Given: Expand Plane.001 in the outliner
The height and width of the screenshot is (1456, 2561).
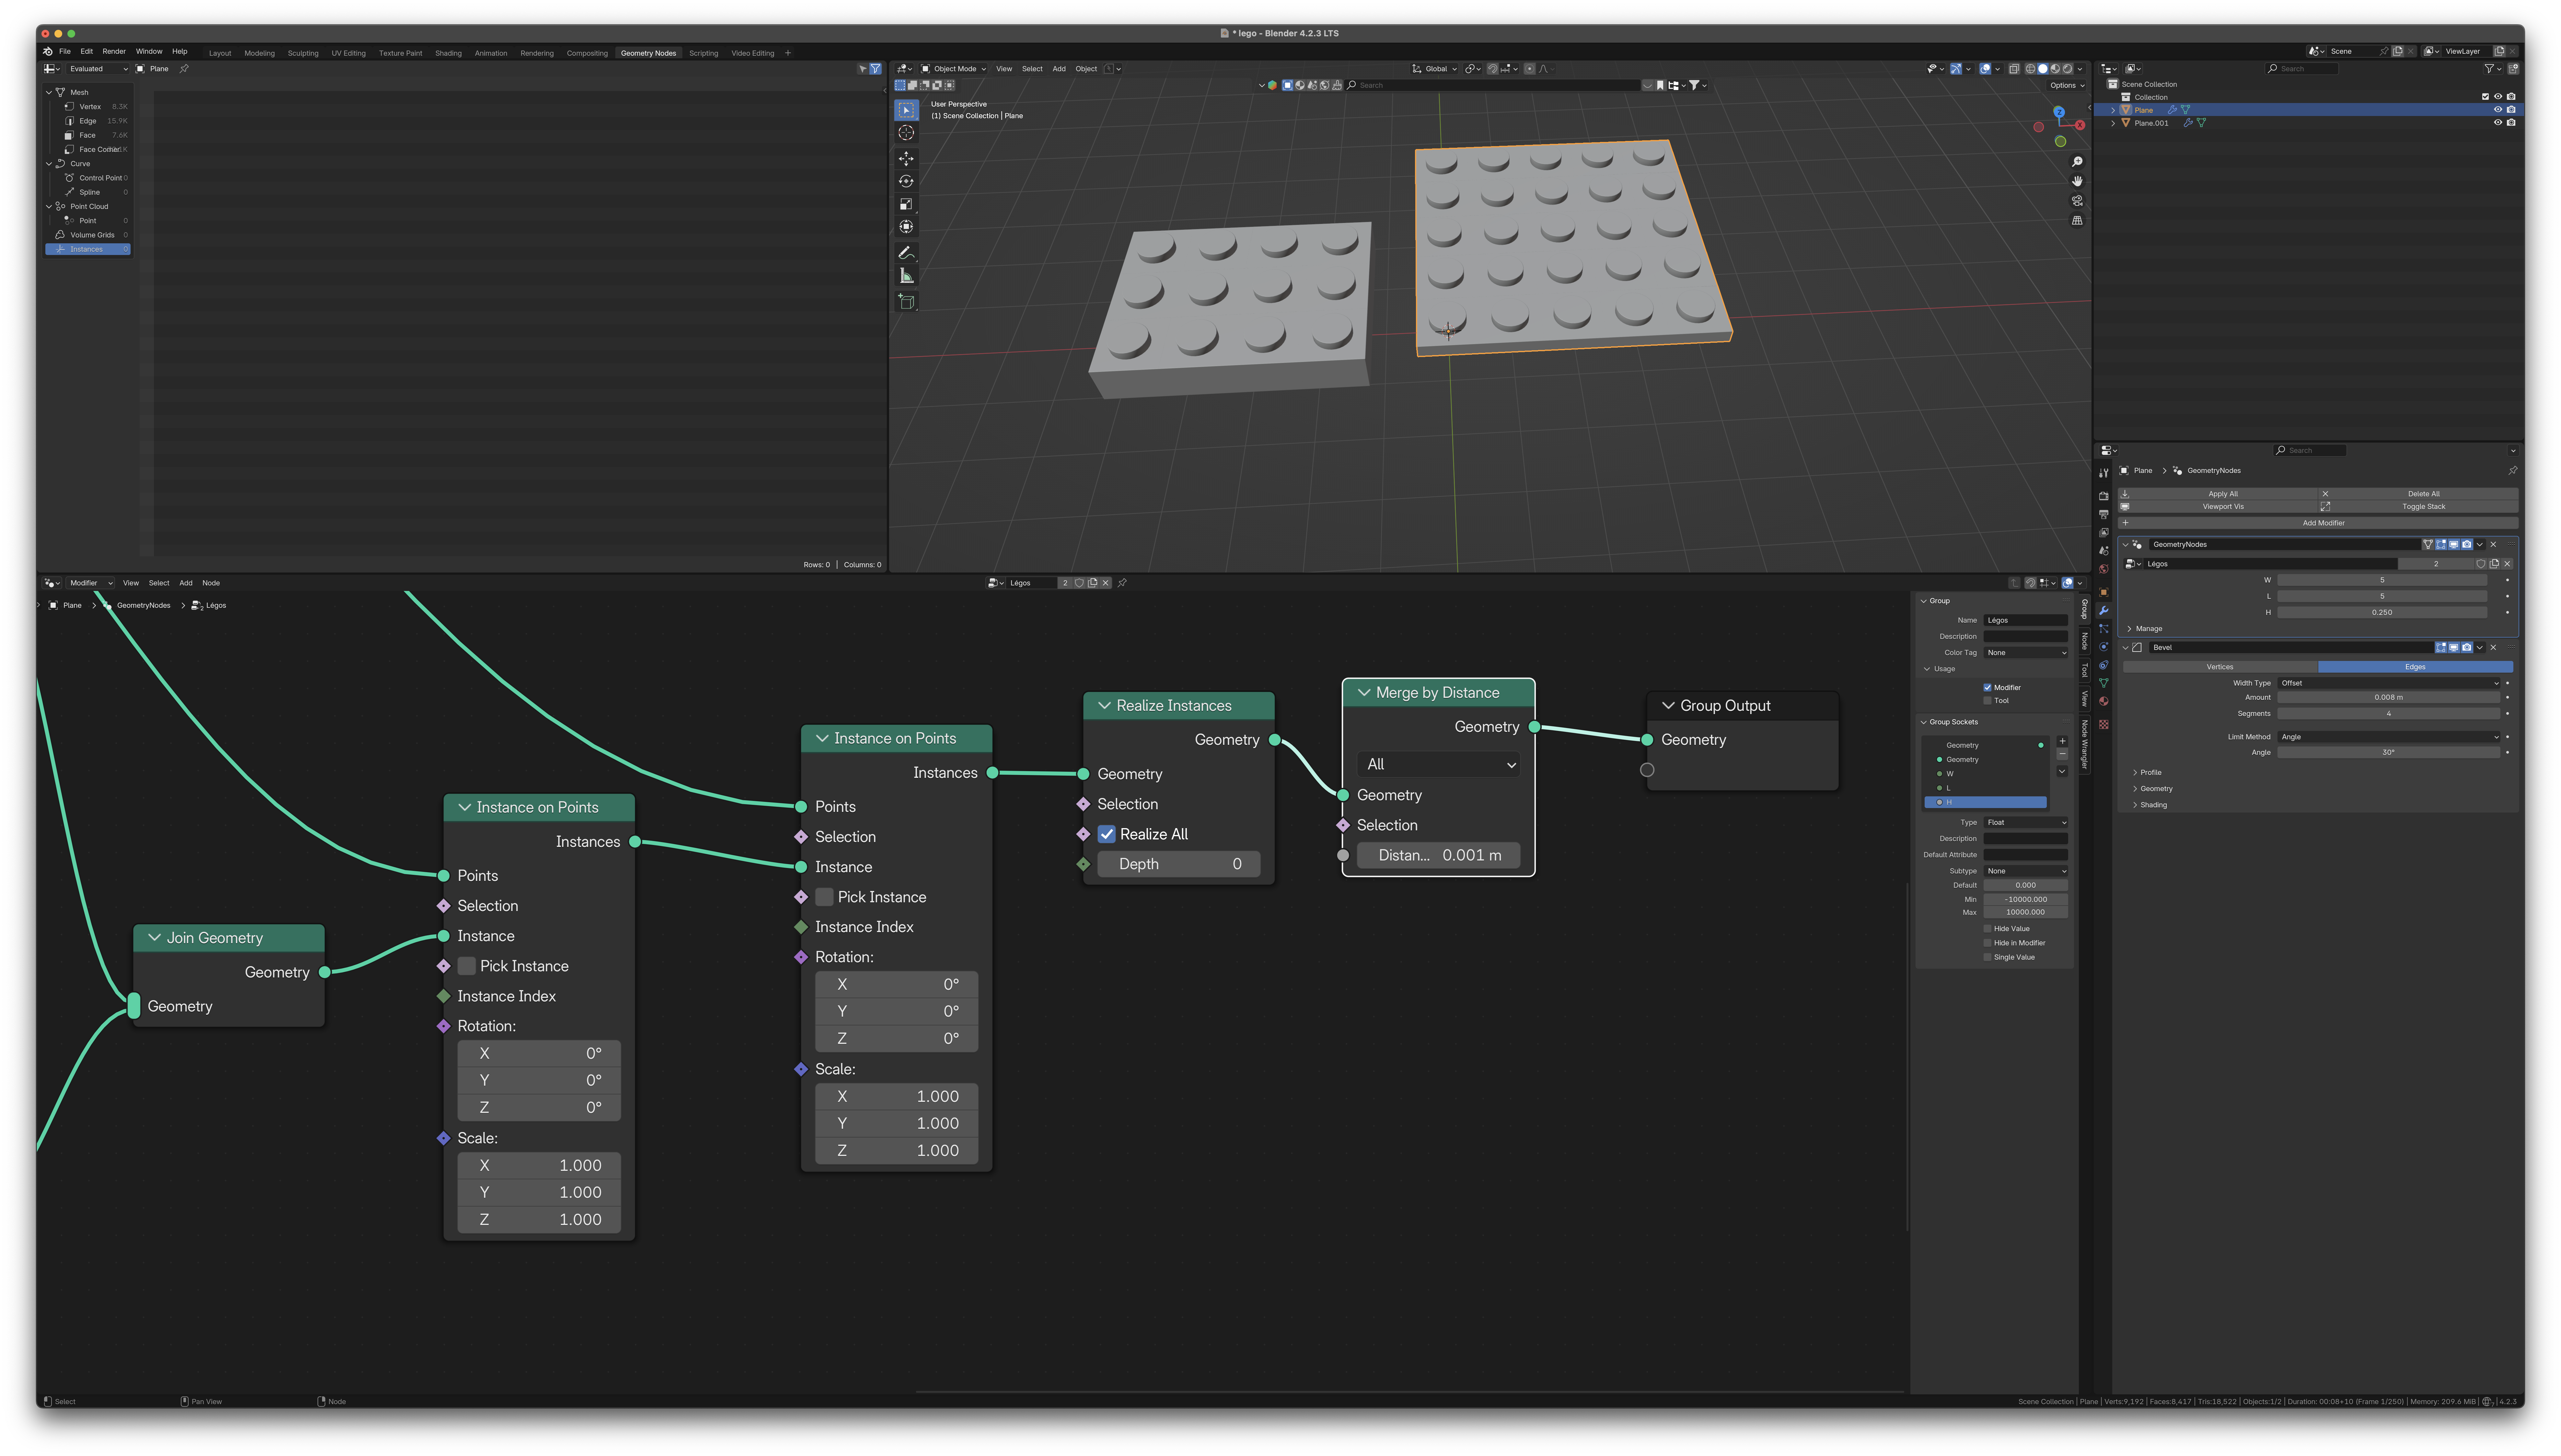Looking at the screenshot, I should click(x=2113, y=123).
